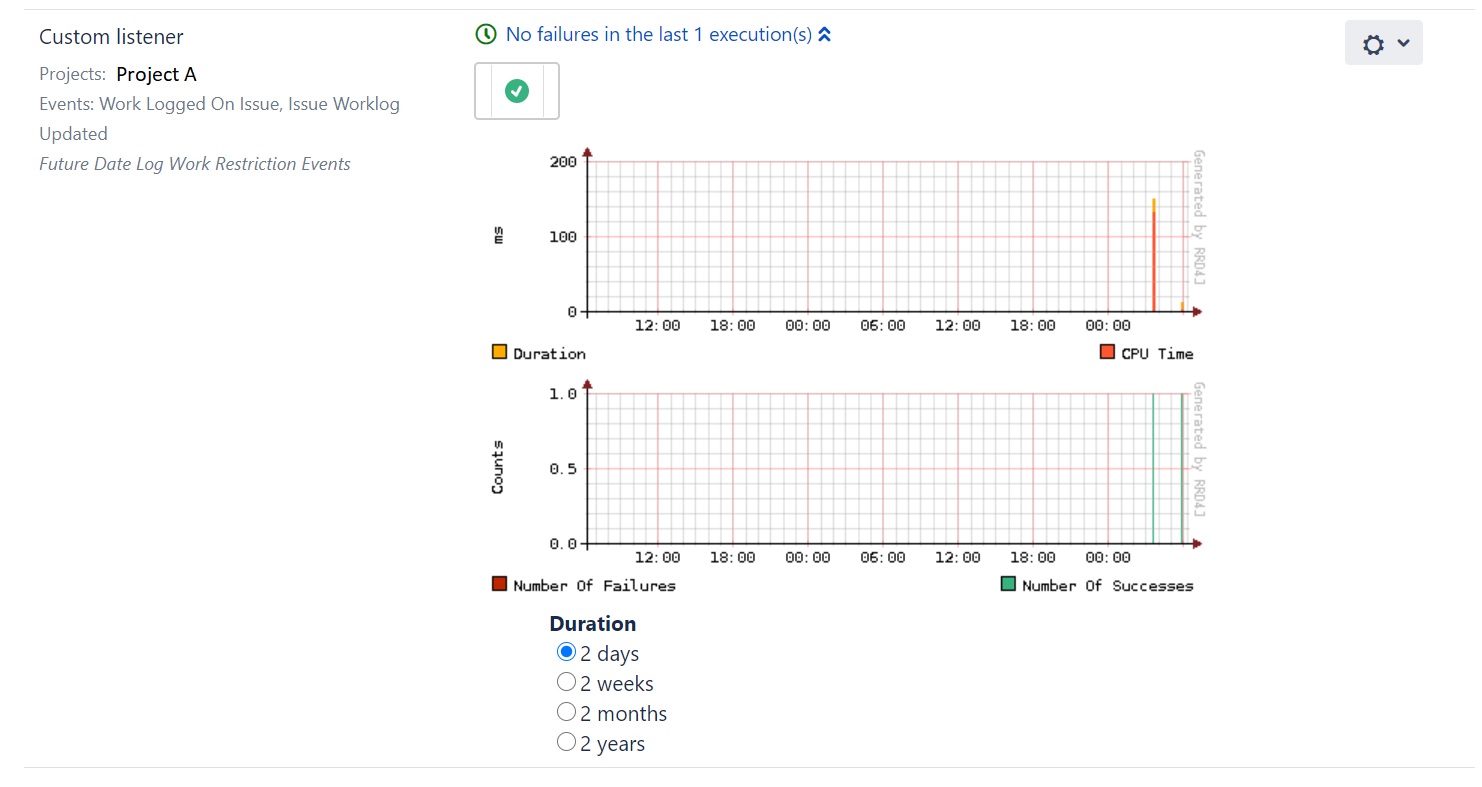Open the gear settings menu
Screen dimensions: 1482x787
(x=1383, y=43)
